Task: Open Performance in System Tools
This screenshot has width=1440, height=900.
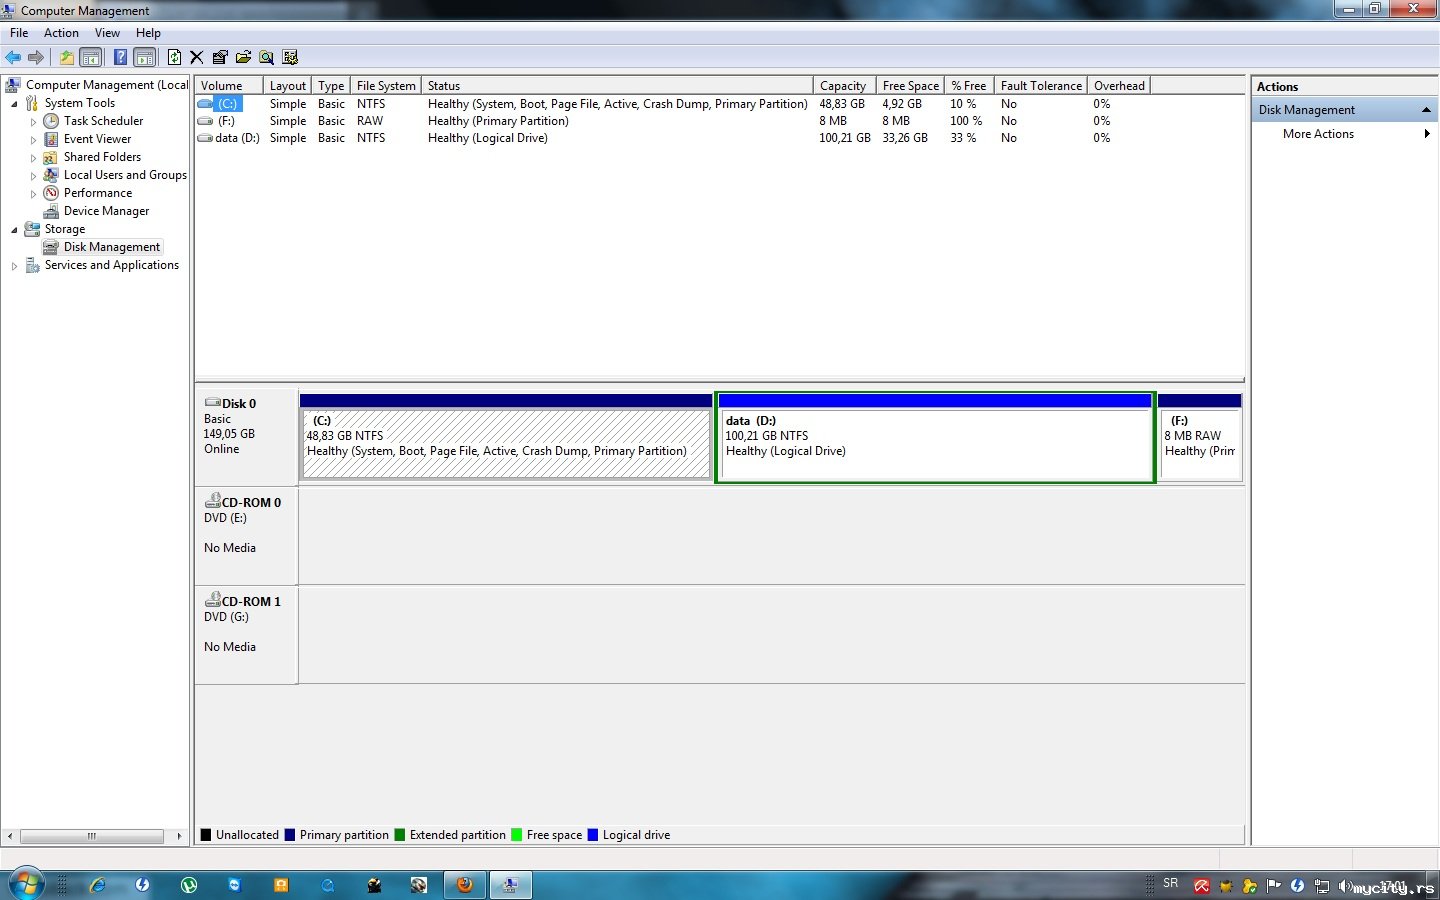Action: (x=97, y=193)
